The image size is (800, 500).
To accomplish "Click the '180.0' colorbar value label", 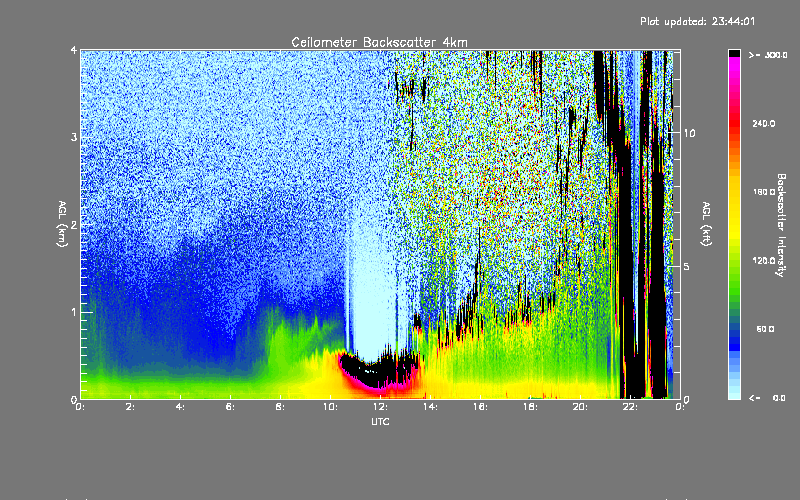I will (x=764, y=192).
